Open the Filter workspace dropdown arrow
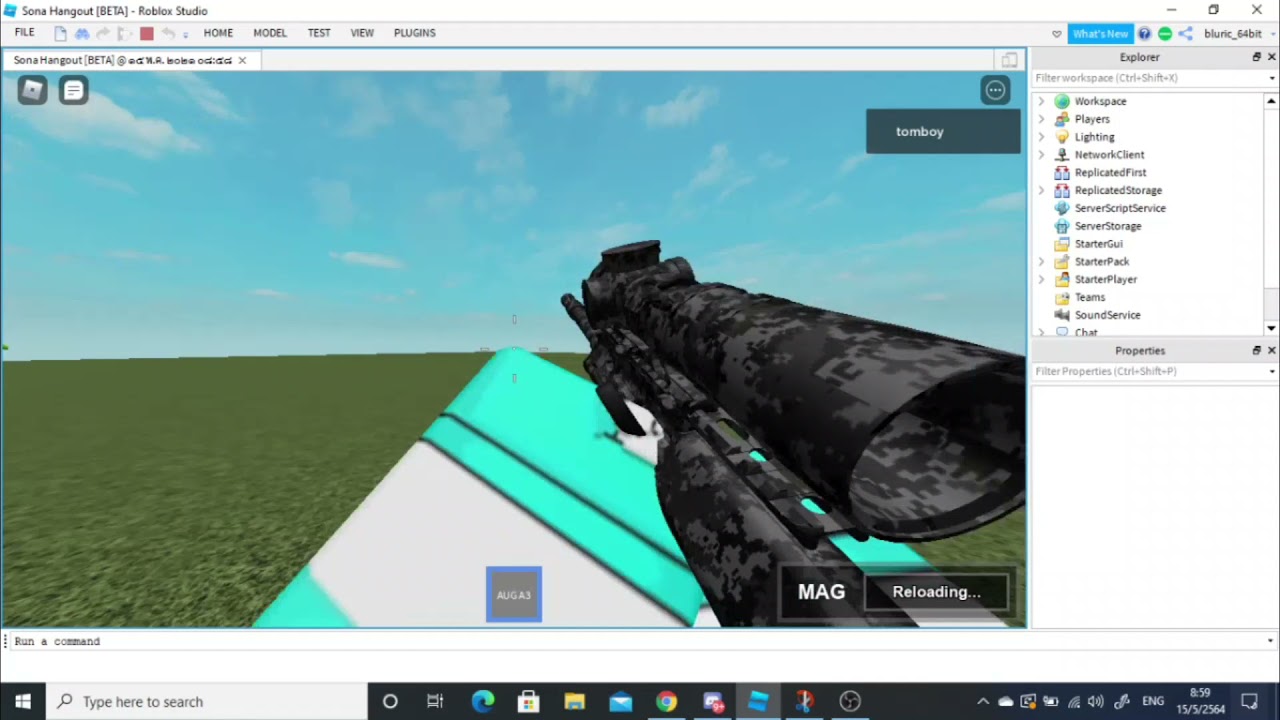The width and height of the screenshot is (1280, 720). pos(1272,78)
